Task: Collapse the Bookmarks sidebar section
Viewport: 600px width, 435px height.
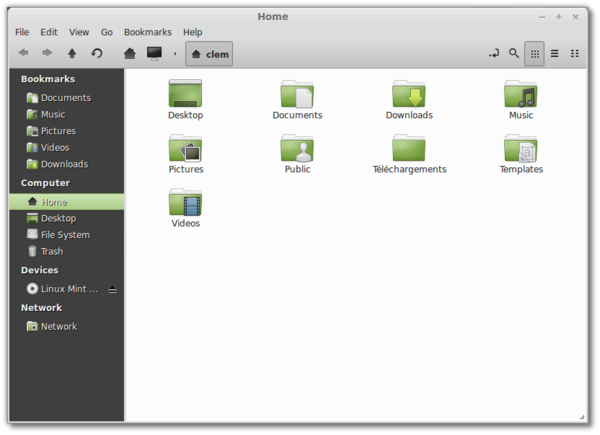Action: click(48, 79)
